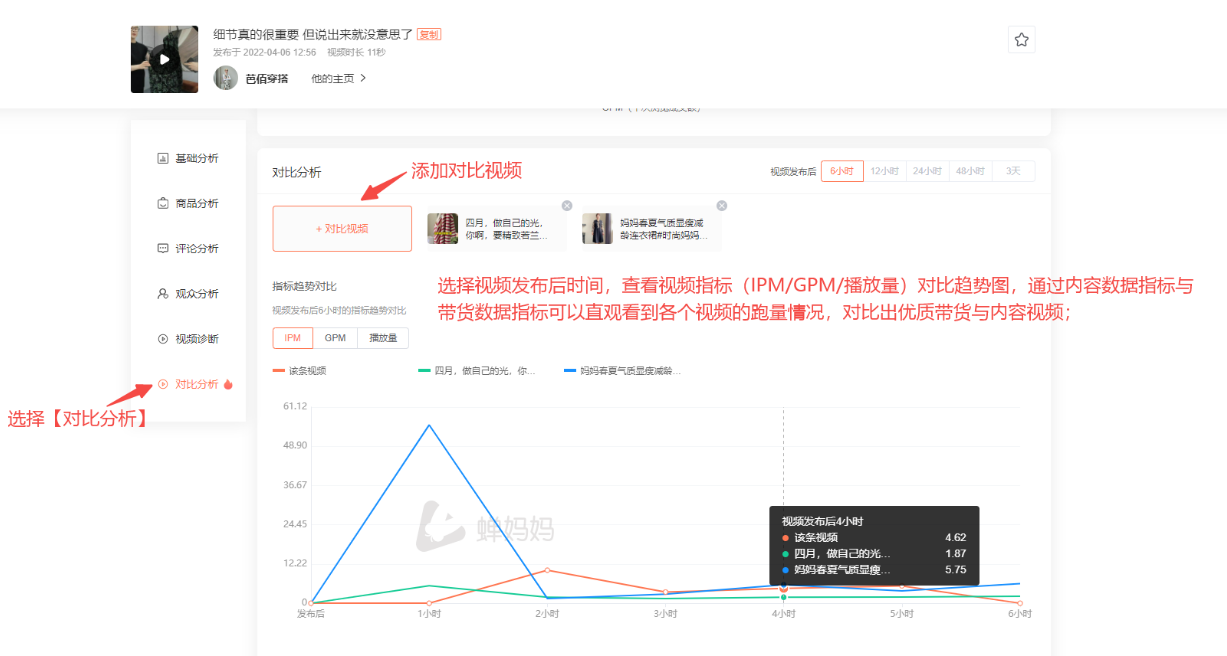
Task: Open 他的主页 link
Action: point(338,78)
